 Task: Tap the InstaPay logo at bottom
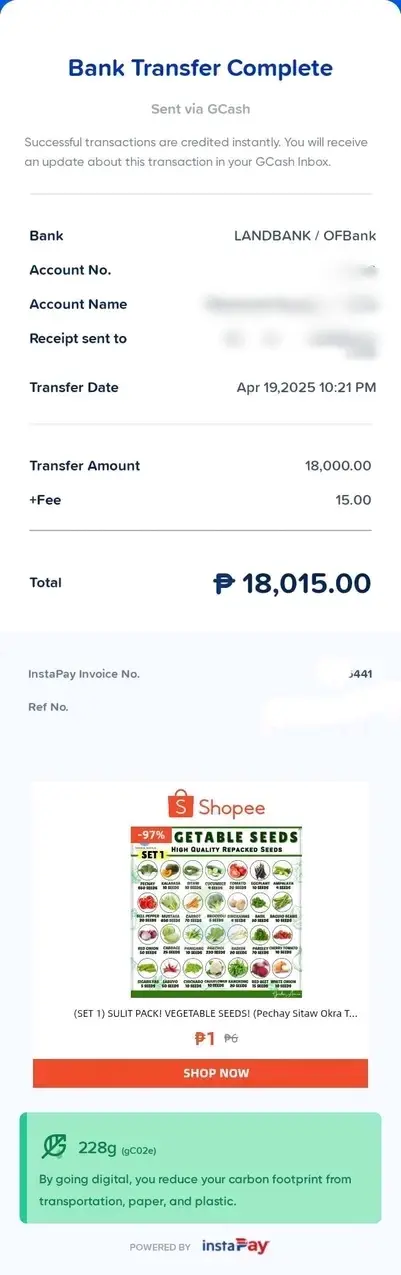235,1246
